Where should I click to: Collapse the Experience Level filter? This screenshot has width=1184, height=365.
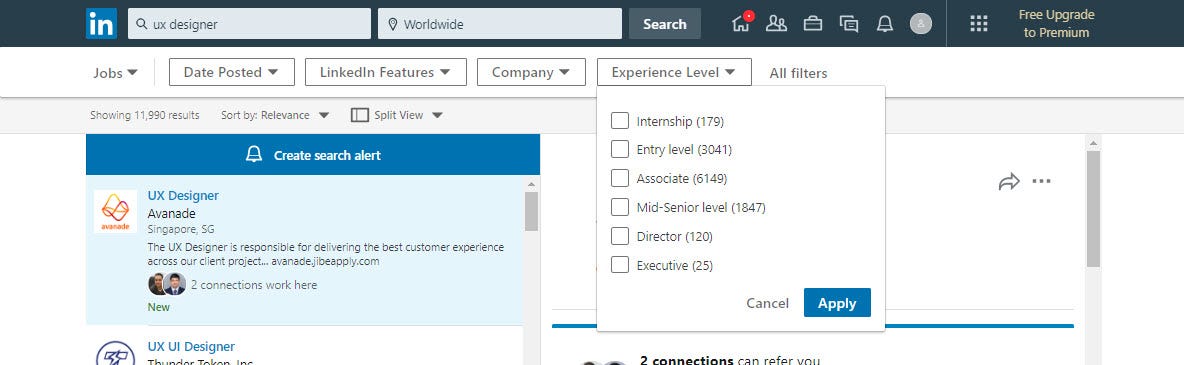tap(674, 72)
